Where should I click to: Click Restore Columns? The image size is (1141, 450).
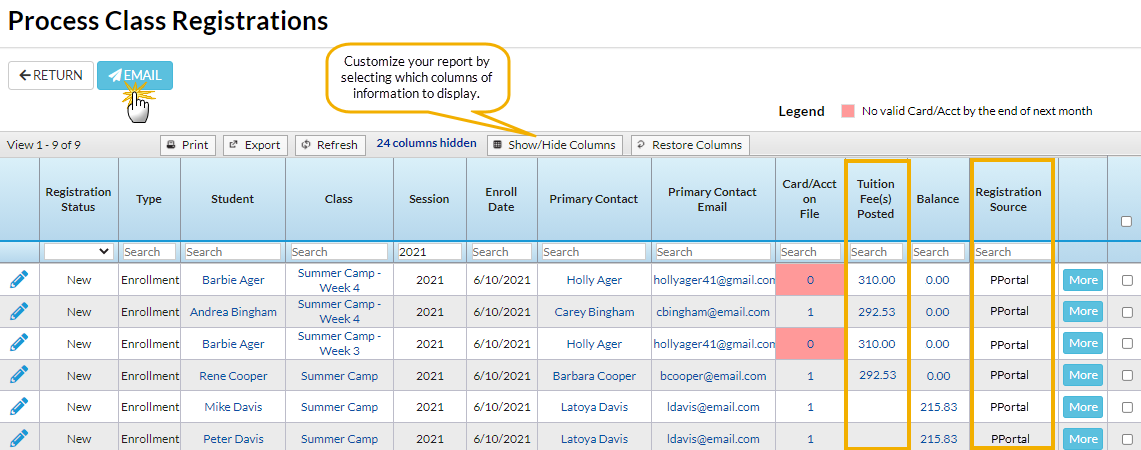point(690,145)
